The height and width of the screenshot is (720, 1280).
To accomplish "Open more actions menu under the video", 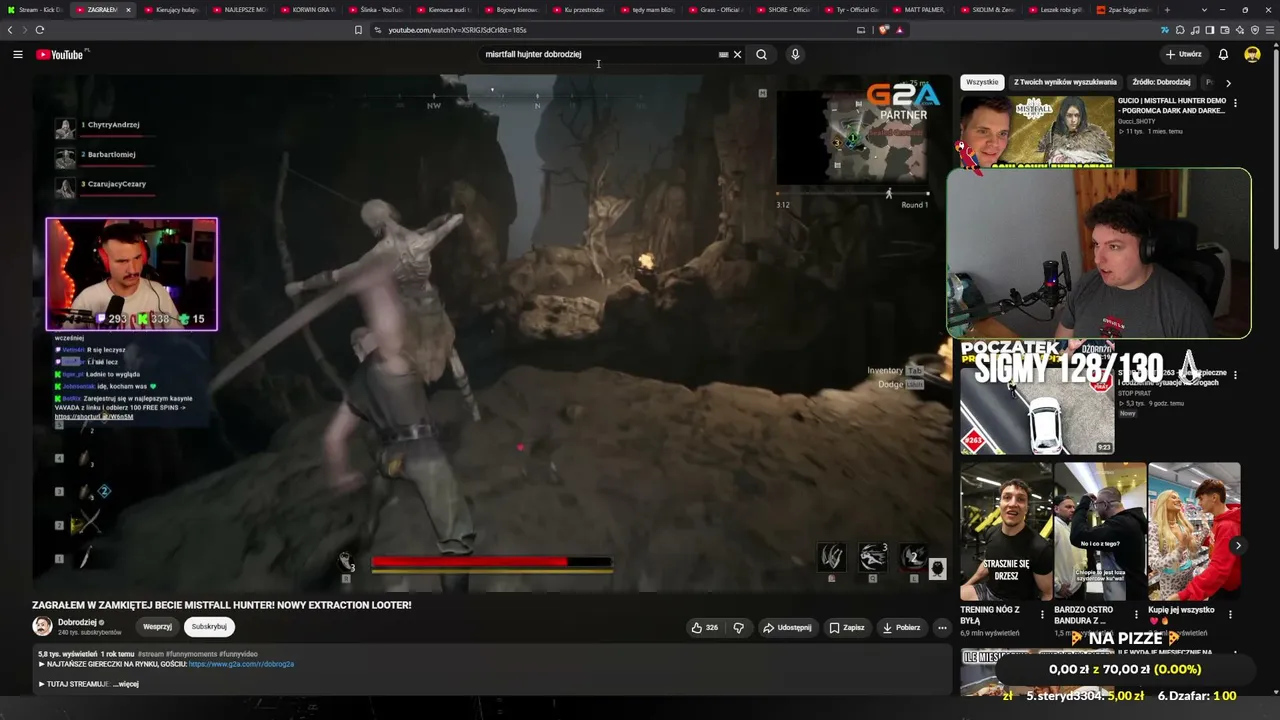I will (x=941, y=628).
